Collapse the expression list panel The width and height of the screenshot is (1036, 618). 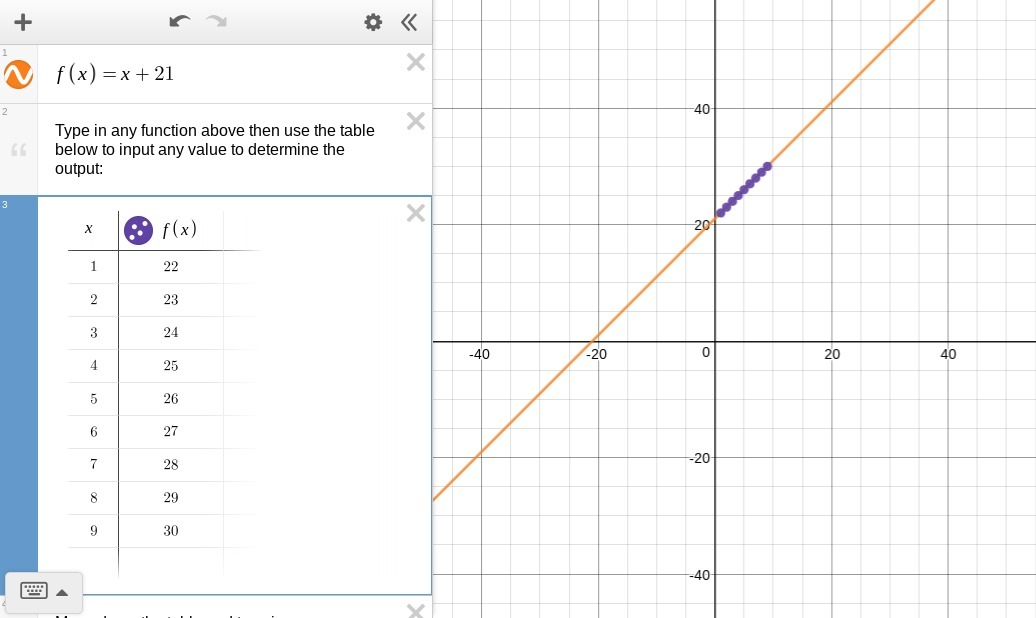point(409,22)
